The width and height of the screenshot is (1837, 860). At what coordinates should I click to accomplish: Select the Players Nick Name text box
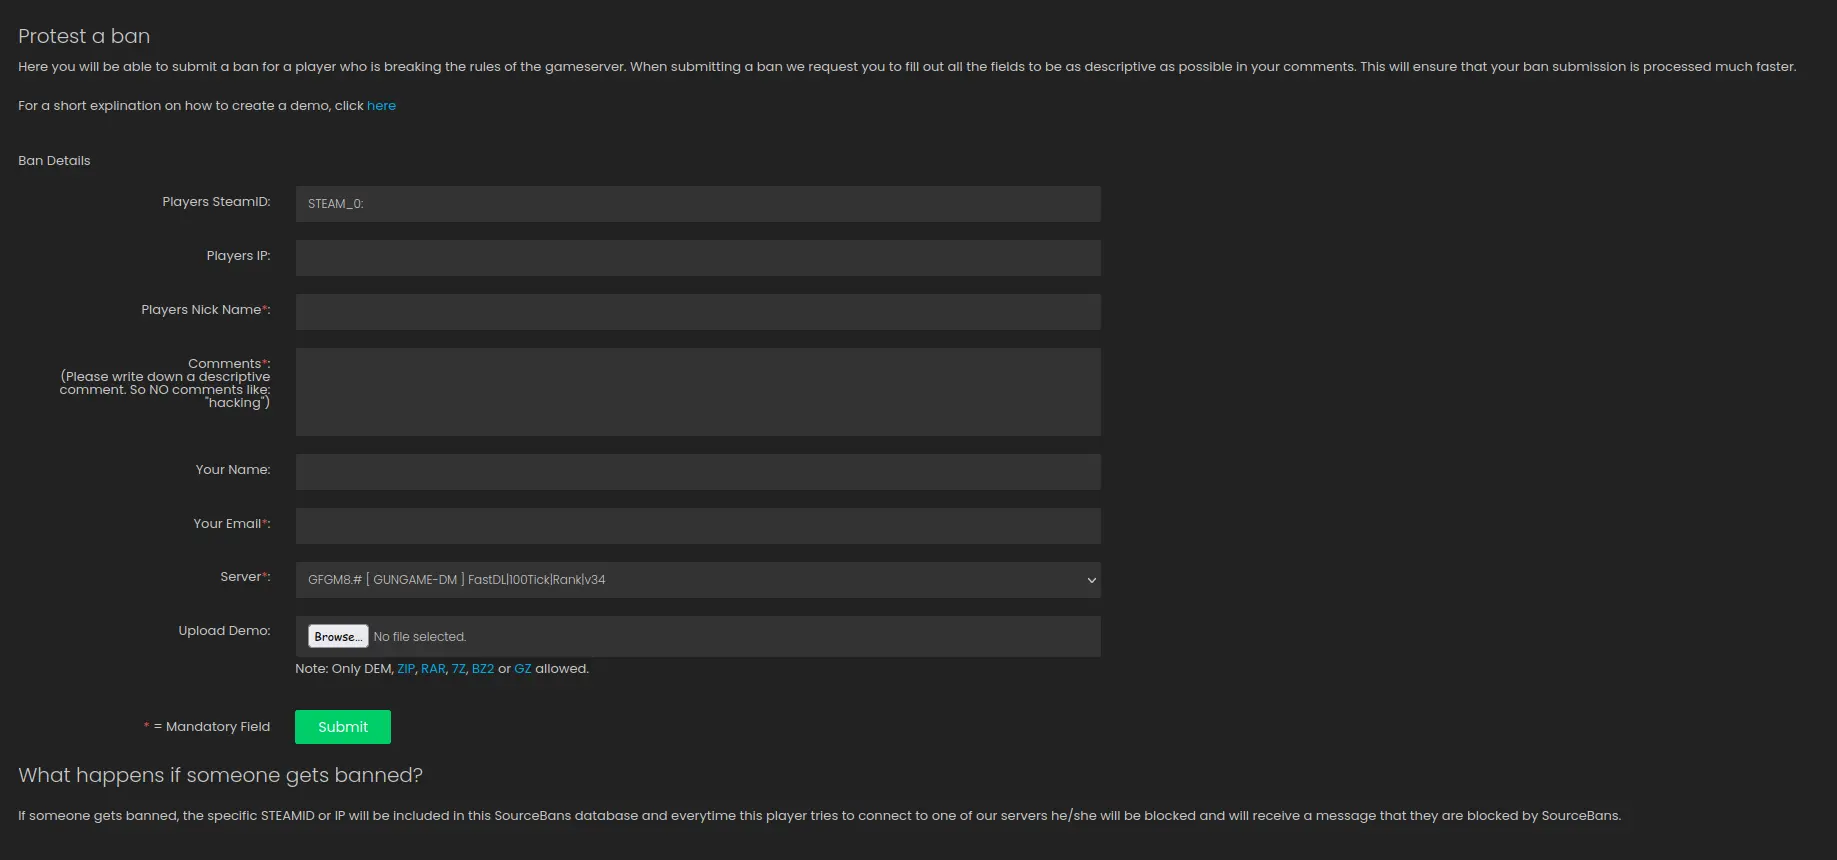pos(697,312)
